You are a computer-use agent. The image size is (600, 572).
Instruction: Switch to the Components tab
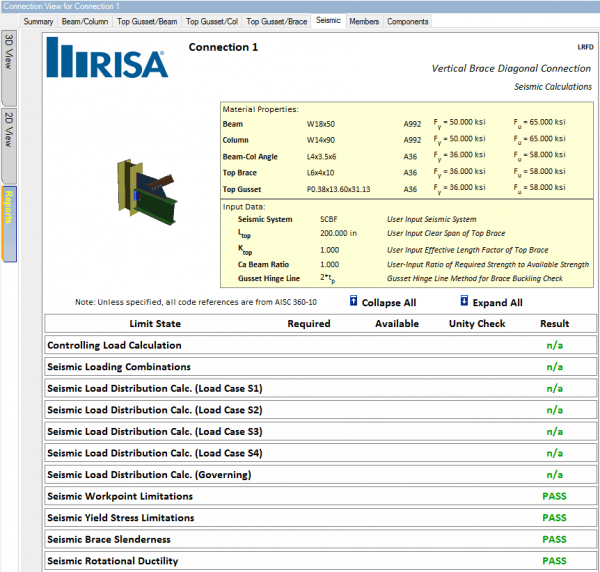(407, 21)
